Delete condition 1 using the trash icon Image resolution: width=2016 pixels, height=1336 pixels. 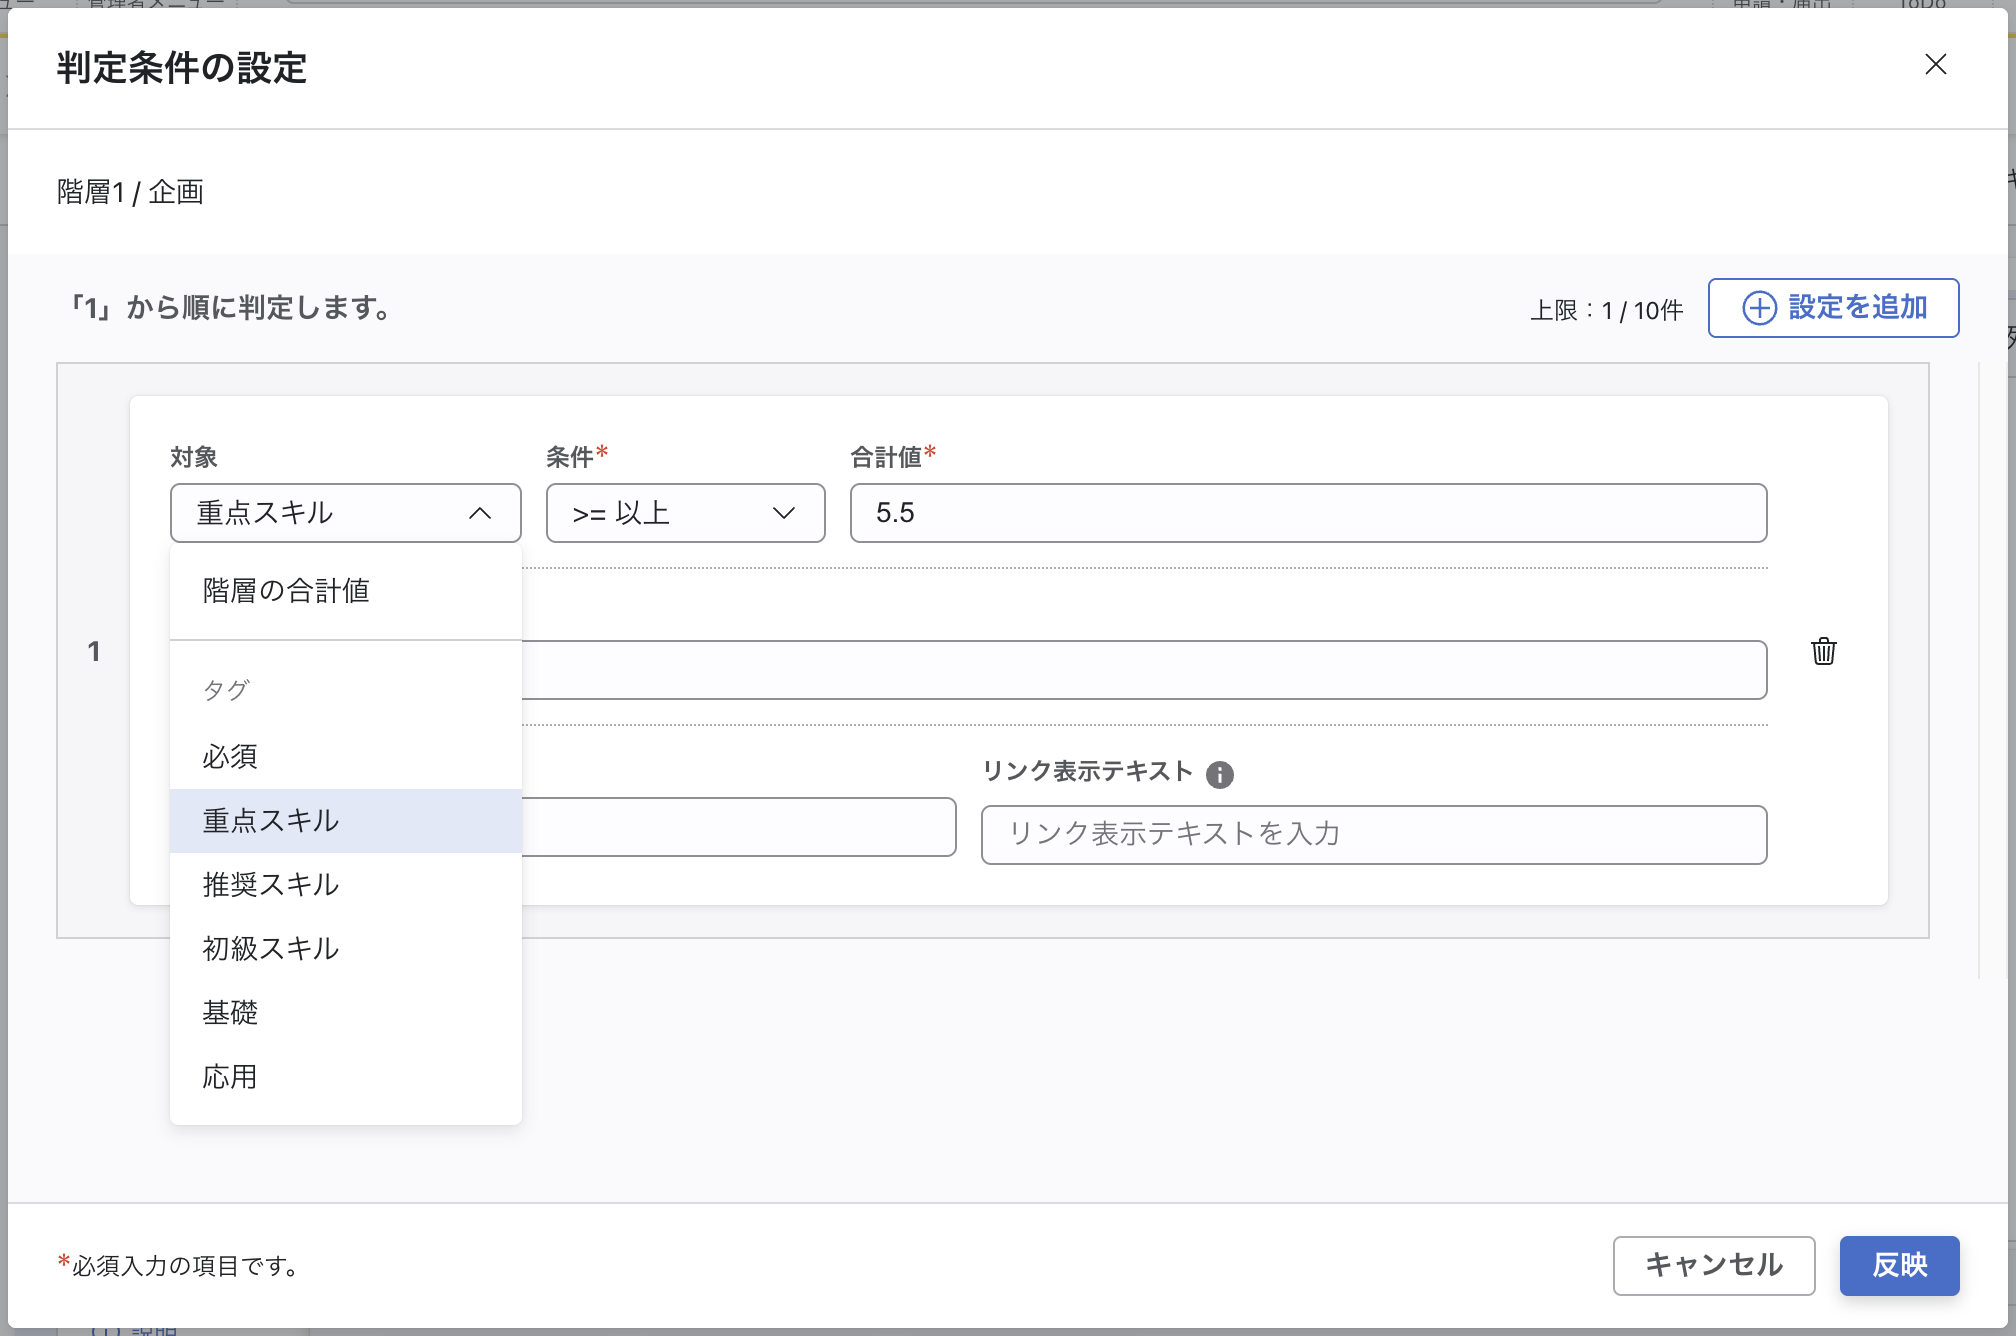(x=1823, y=653)
